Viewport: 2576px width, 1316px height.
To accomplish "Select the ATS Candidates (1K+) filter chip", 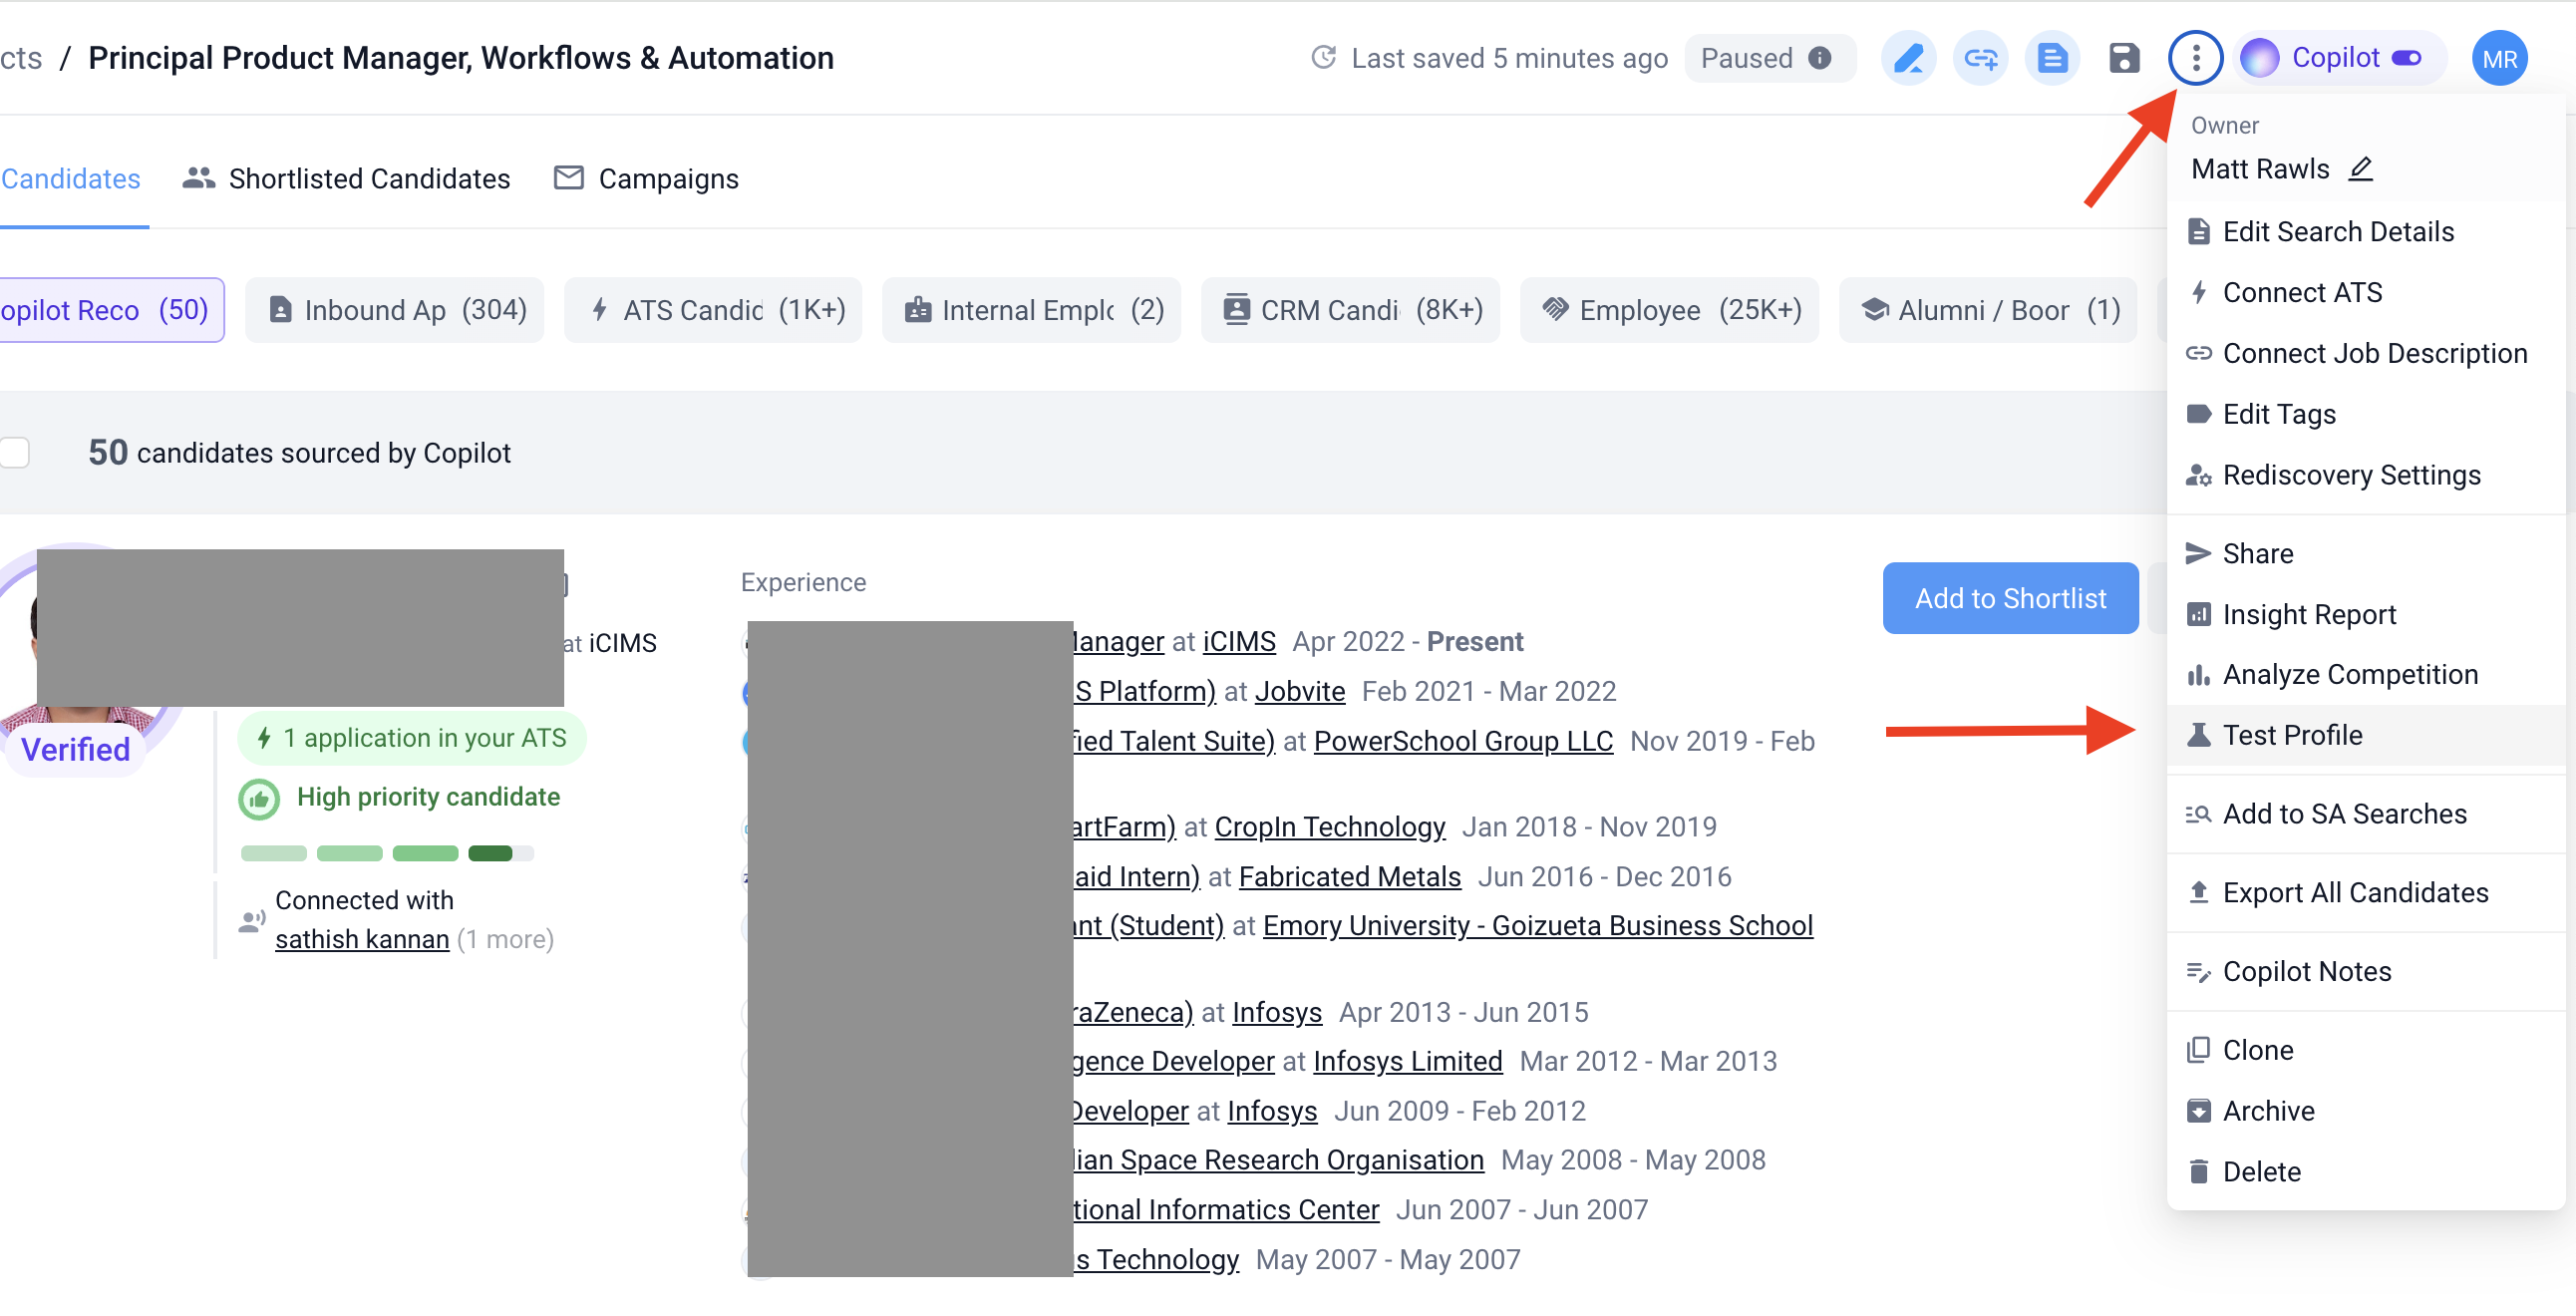I will pos(713,310).
